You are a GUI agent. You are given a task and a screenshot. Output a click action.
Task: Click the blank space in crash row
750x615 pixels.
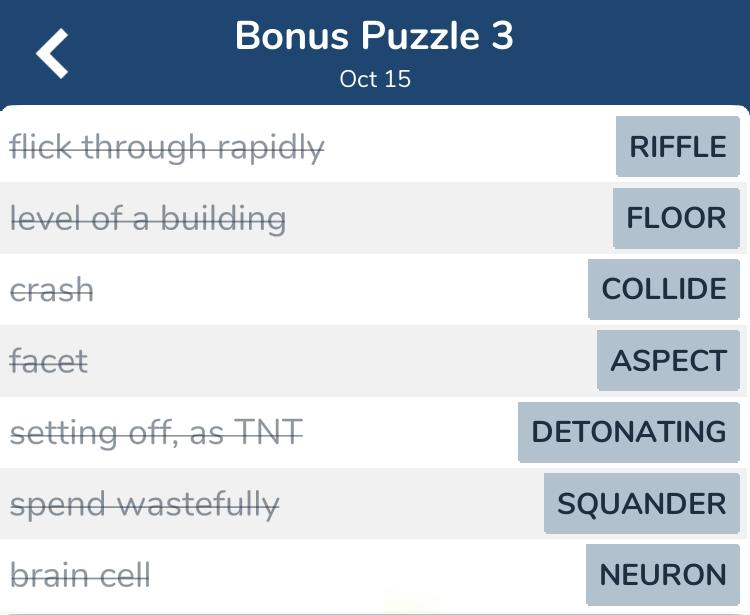pos(341,289)
